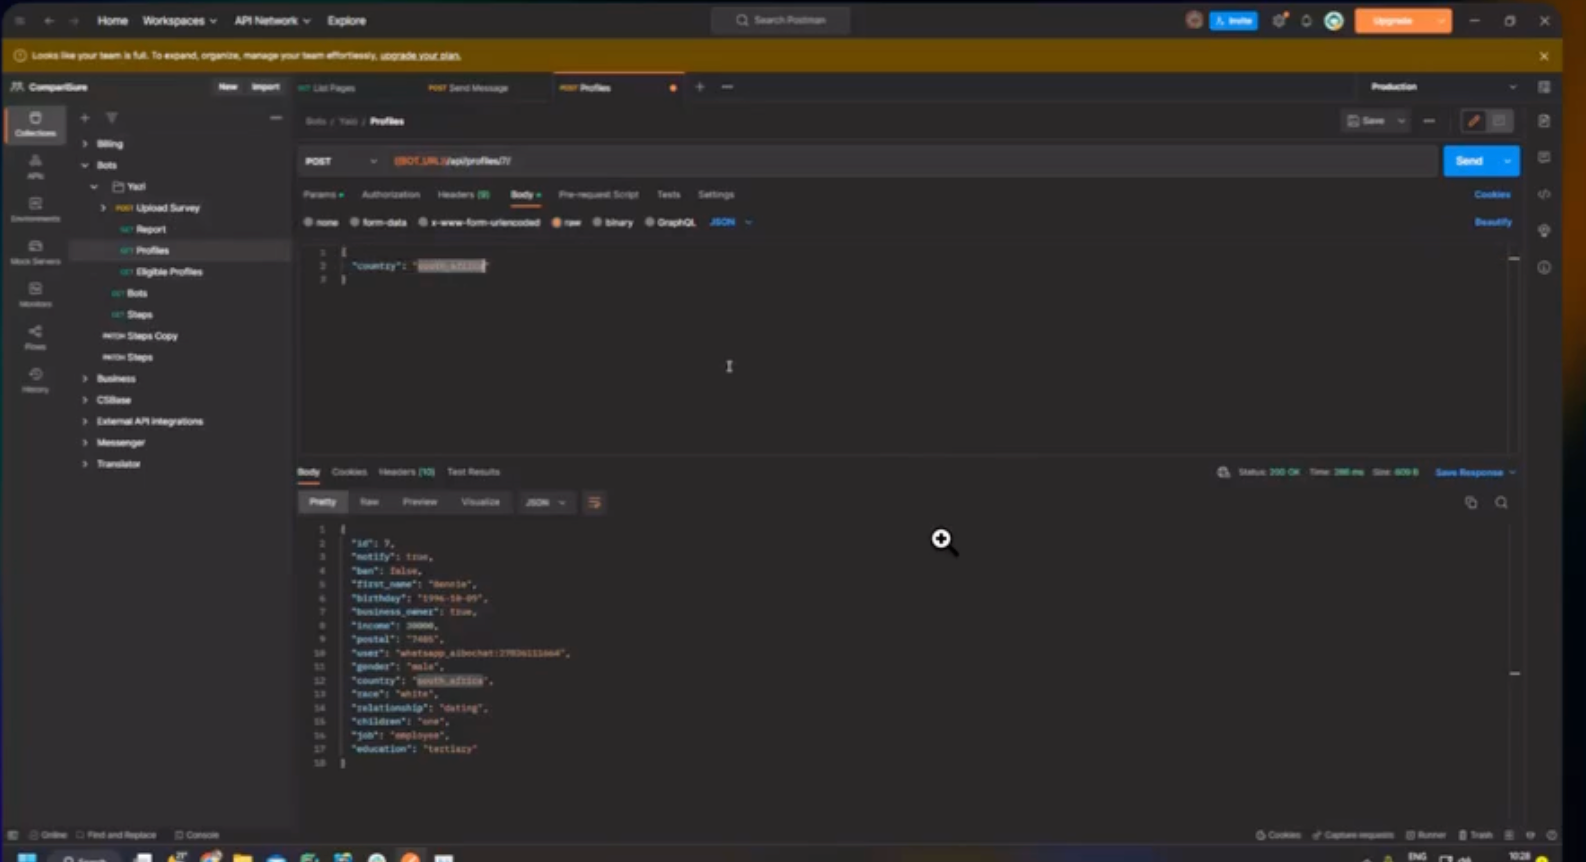Screen dimensions: 1586x862
Task: Open the Environments sidebar panel
Action: pos(35,209)
